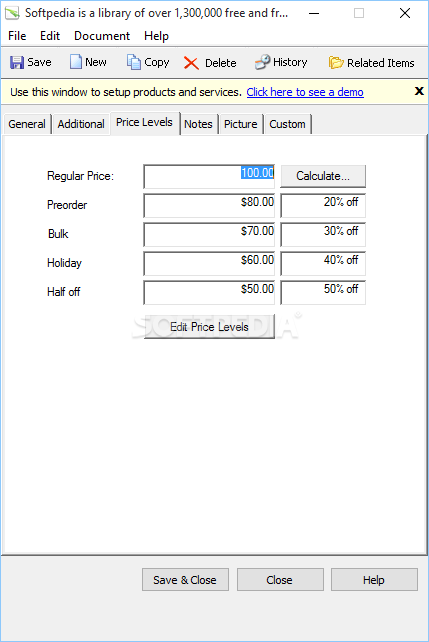Click the Edit Price Levels button
Image resolution: width=429 pixels, height=642 pixels.
[209, 327]
